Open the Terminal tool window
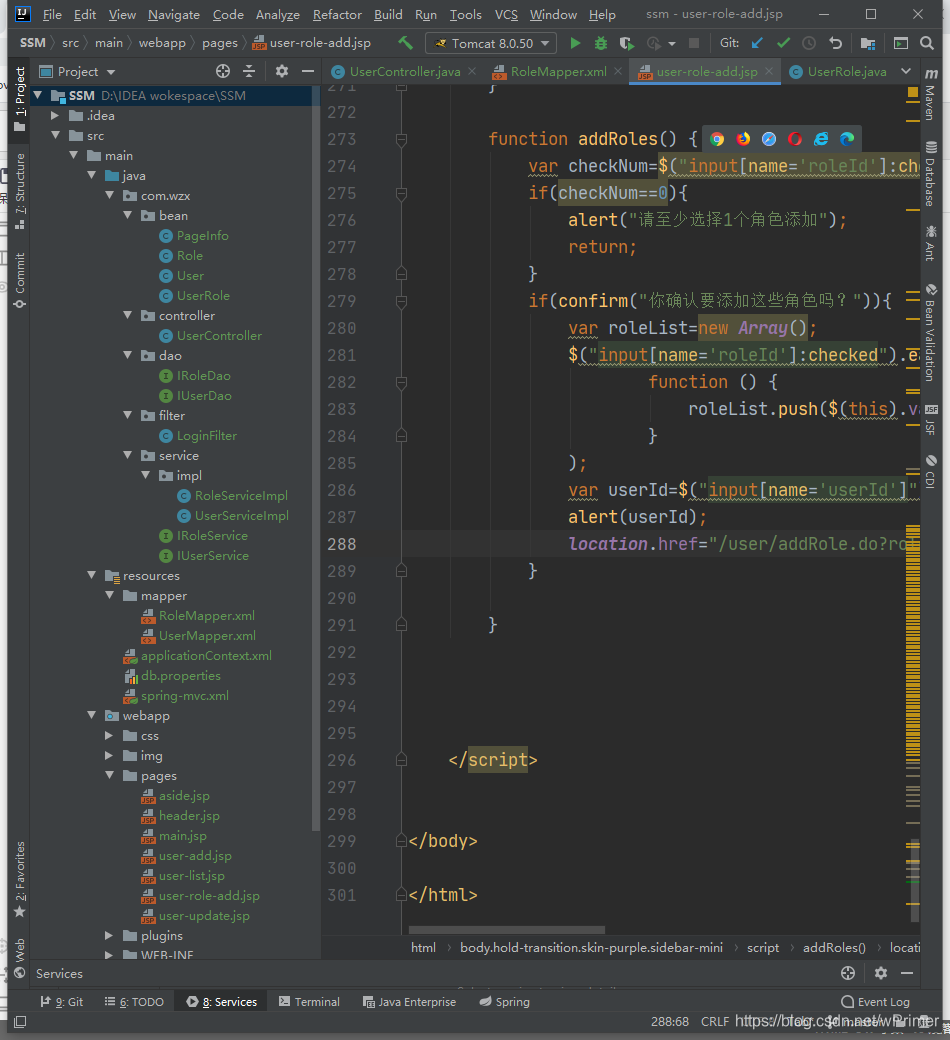950x1040 pixels. click(309, 1002)
